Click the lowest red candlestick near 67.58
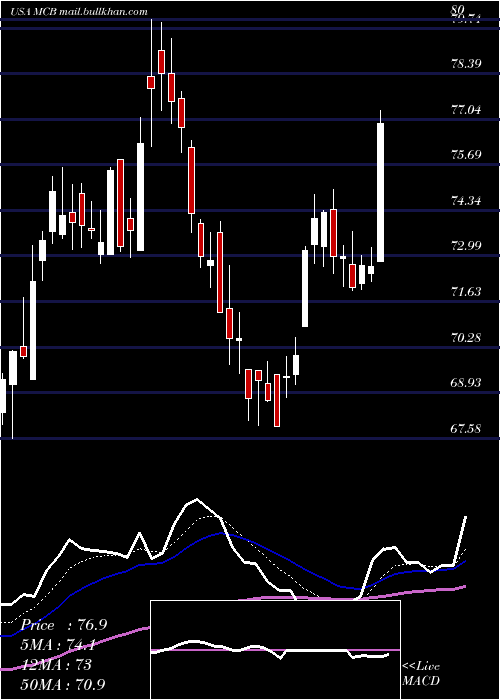 (x=277, y=400)
